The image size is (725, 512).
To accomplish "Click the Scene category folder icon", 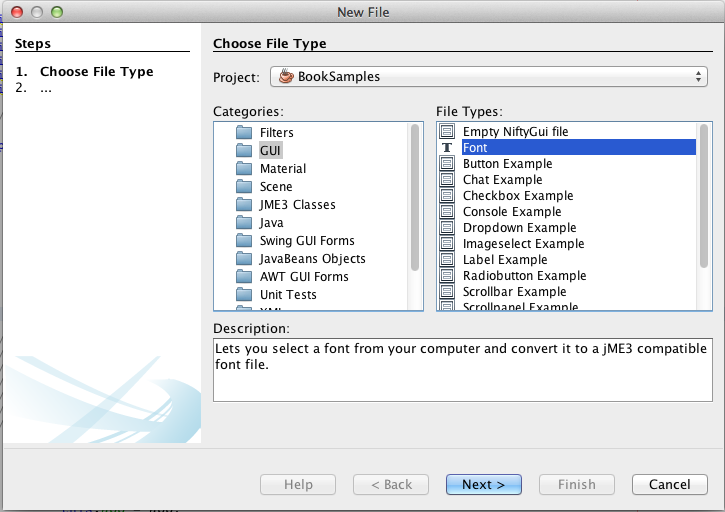I will click(244, 187).
